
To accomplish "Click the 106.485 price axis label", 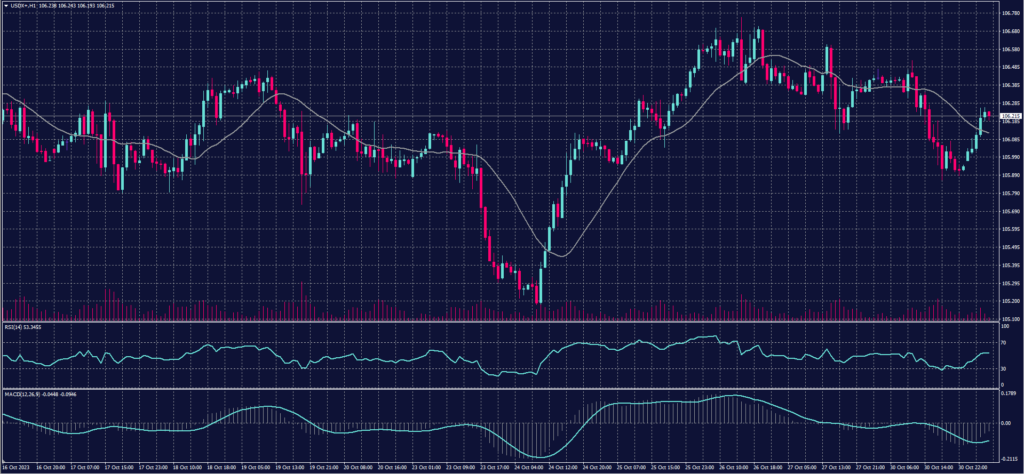I will click(x=1009, y=67).
